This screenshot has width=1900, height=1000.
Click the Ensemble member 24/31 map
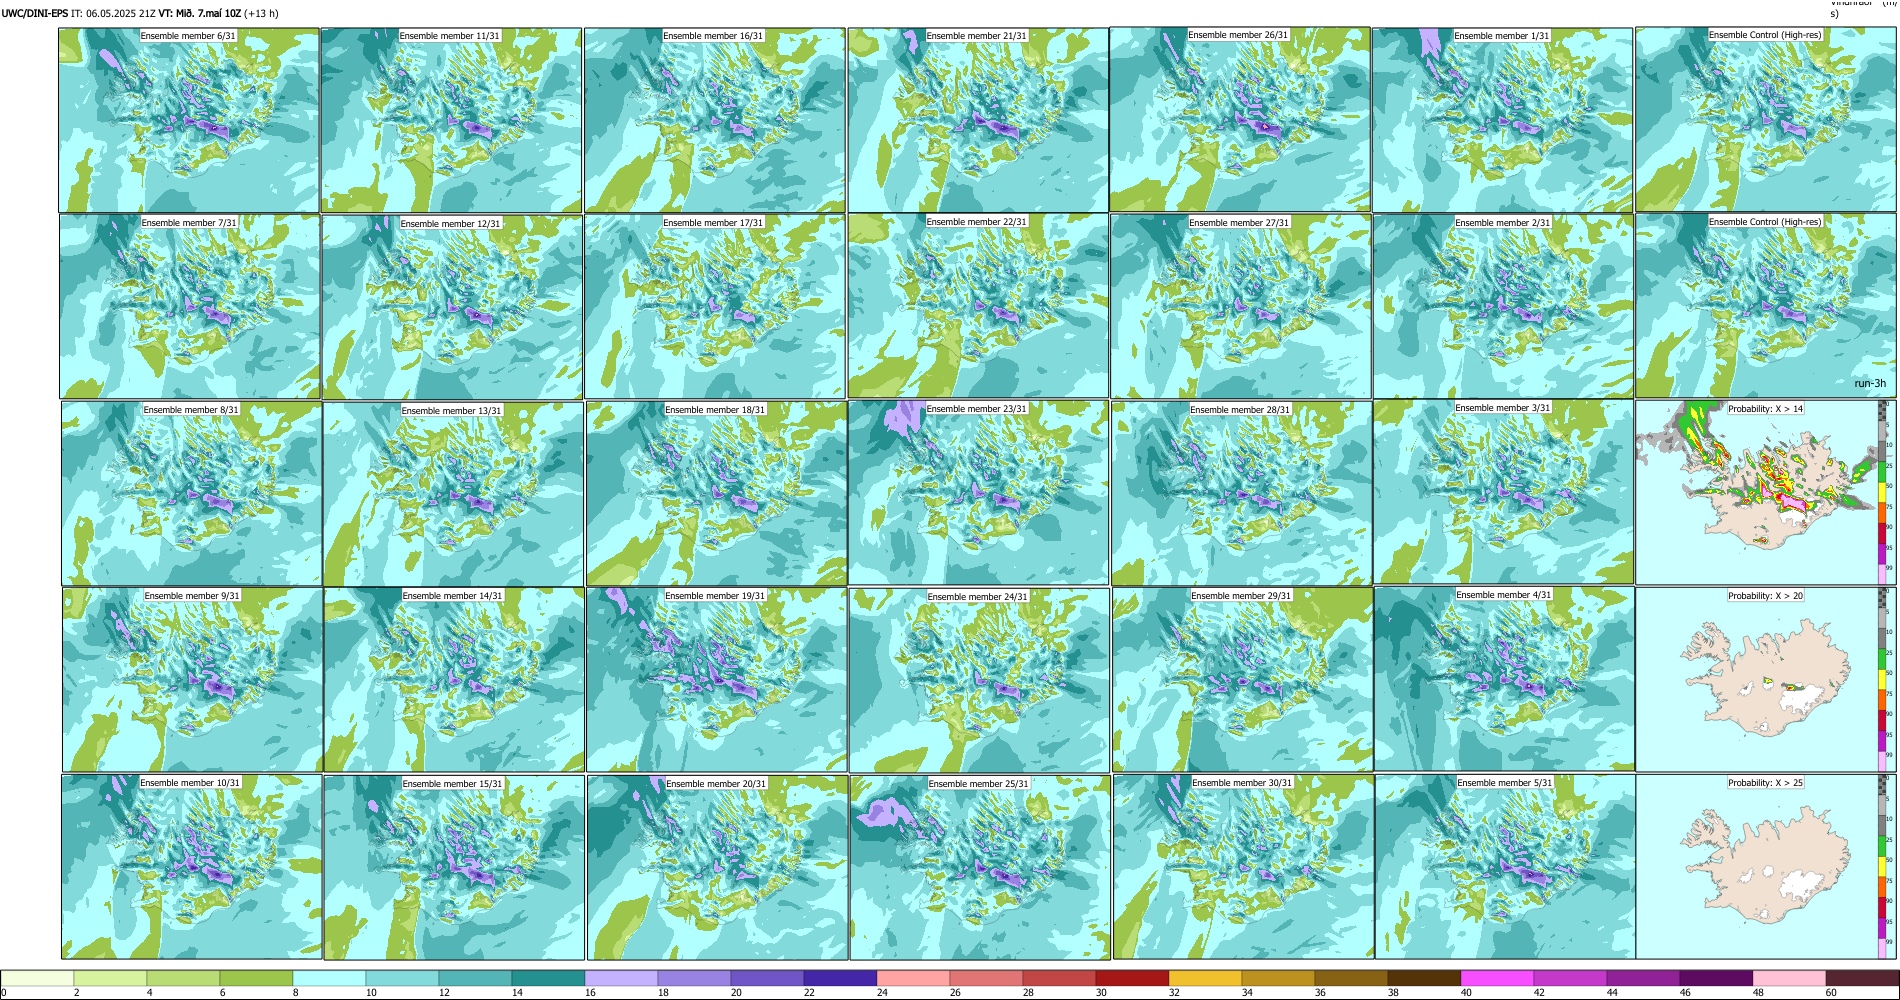click(980, 680)
